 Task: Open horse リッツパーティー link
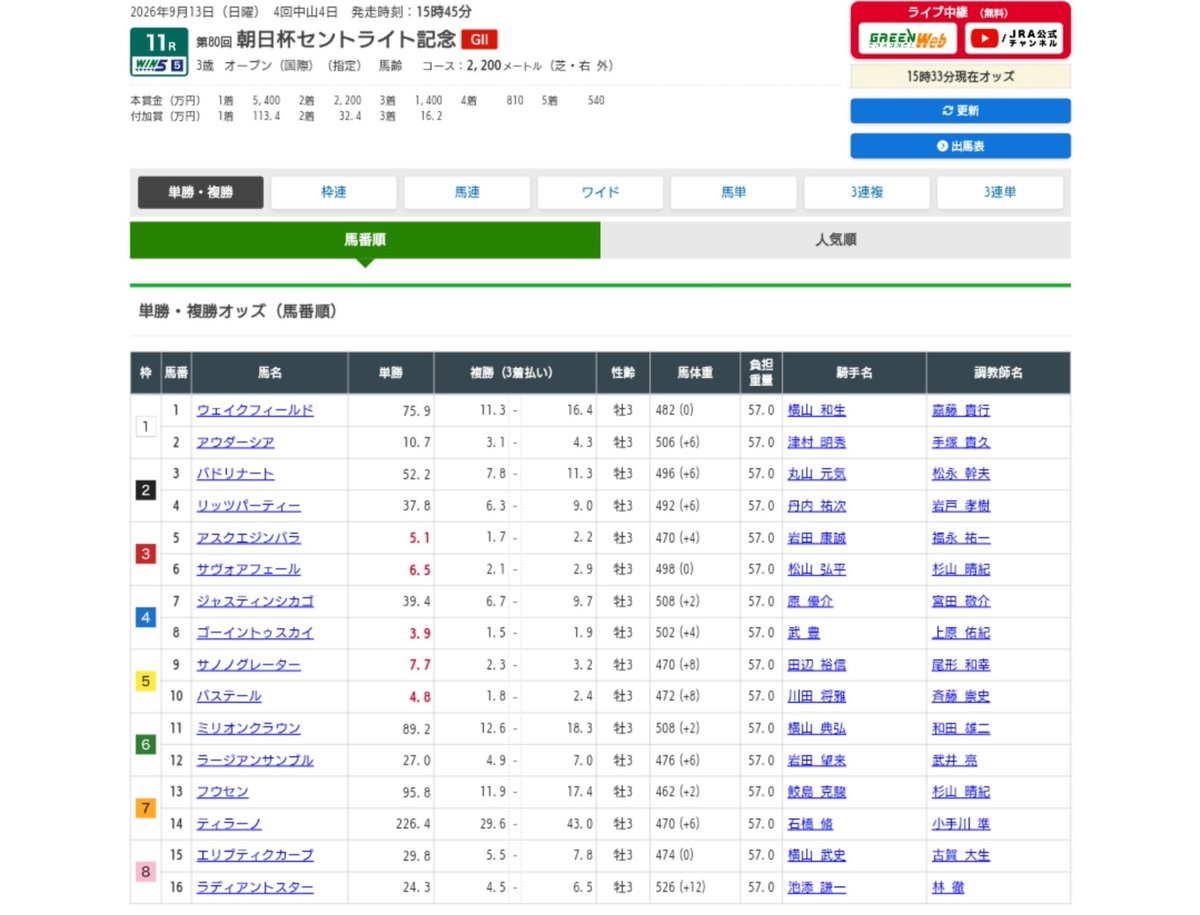tap(248, 506)
